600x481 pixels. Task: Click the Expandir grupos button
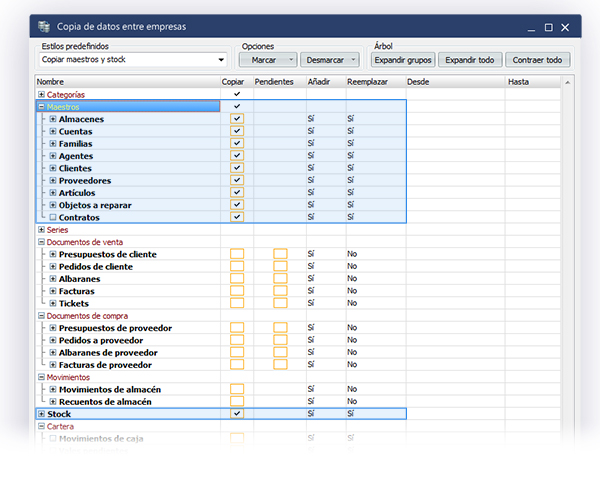tap(403, 60)
